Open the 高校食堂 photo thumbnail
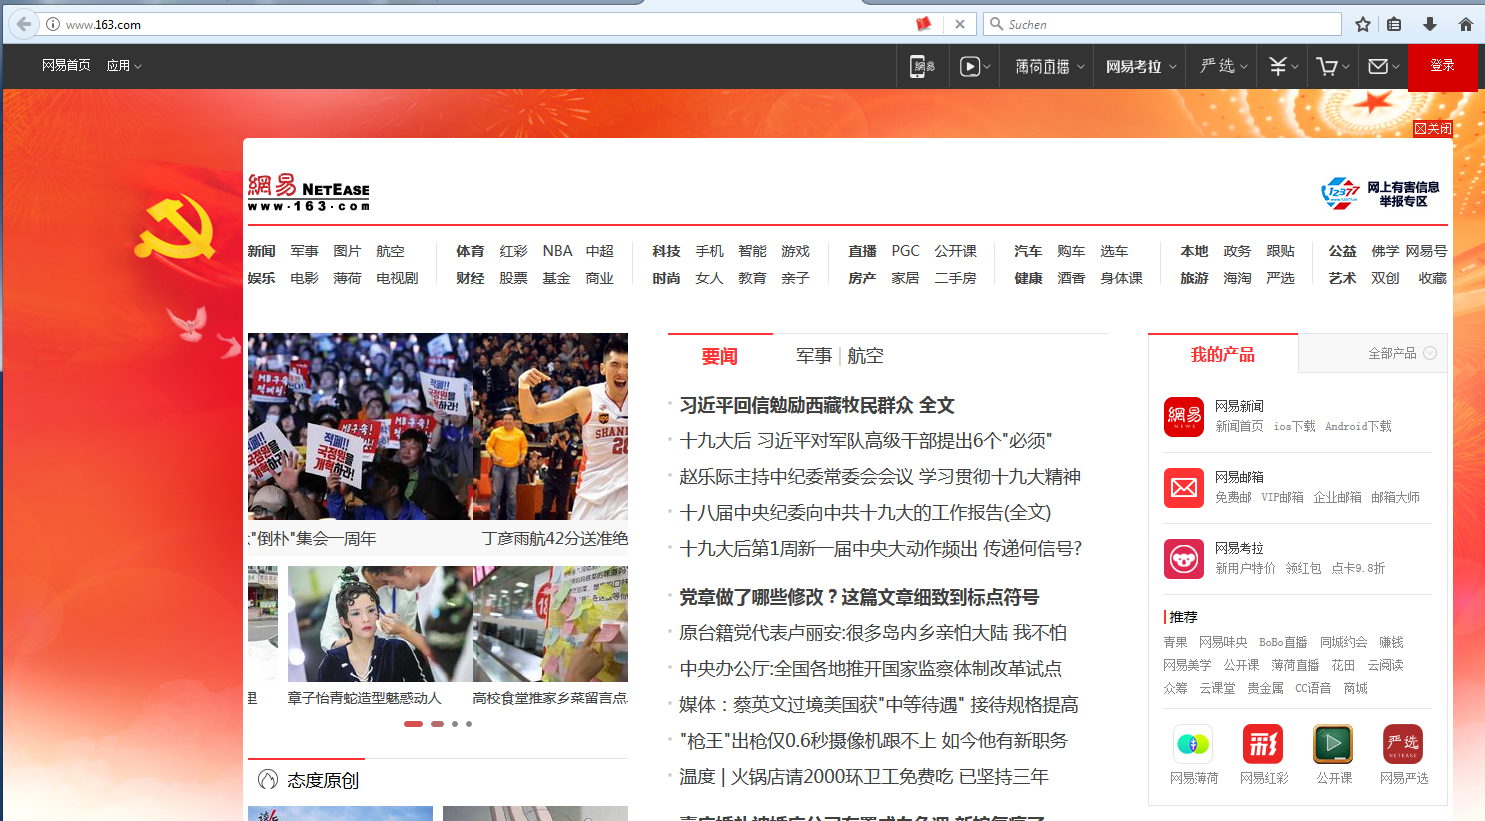The height and width of the screenshot is (821, 1485). tap(550, 624)
